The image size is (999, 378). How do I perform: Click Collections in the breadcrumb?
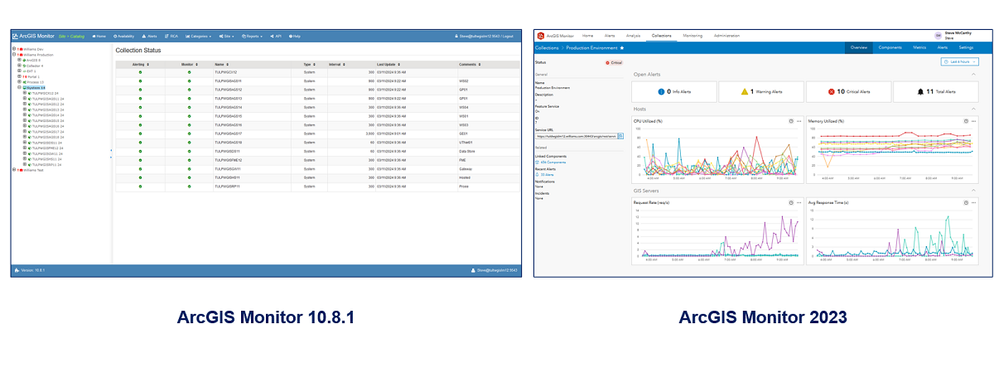[x=547, y=48]
